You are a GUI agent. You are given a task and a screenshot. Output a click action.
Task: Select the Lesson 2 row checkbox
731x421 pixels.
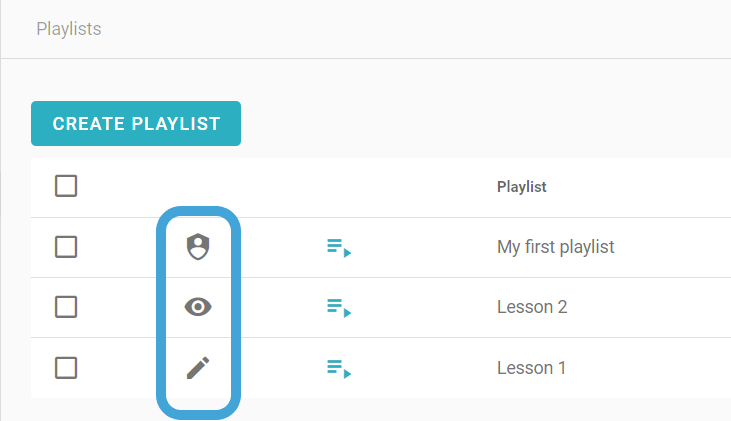(66, 307)
